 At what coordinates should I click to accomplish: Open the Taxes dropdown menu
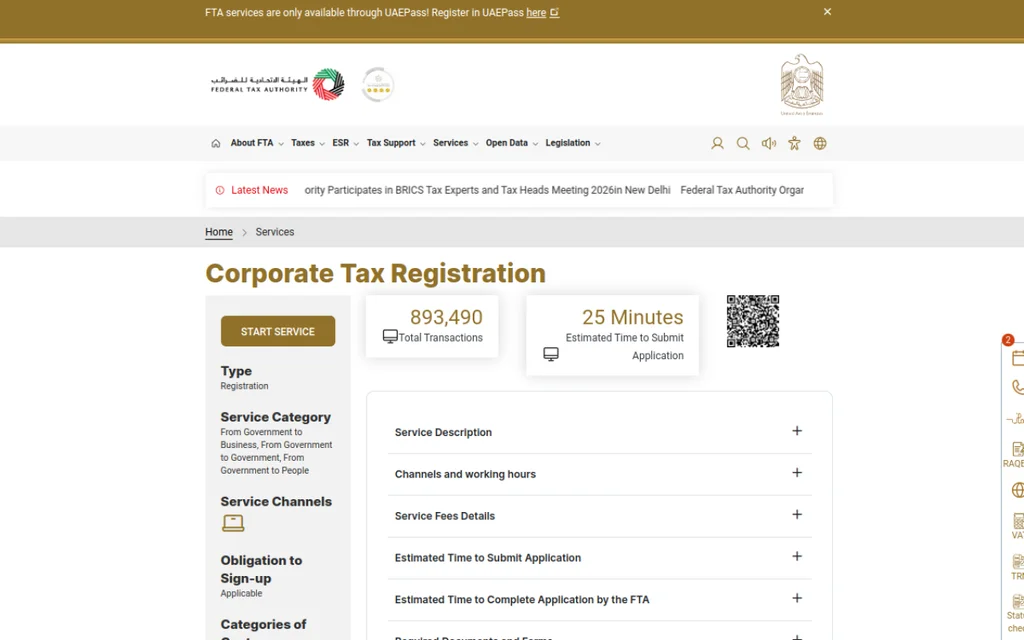pyautogui.click(x=308, y=143)
